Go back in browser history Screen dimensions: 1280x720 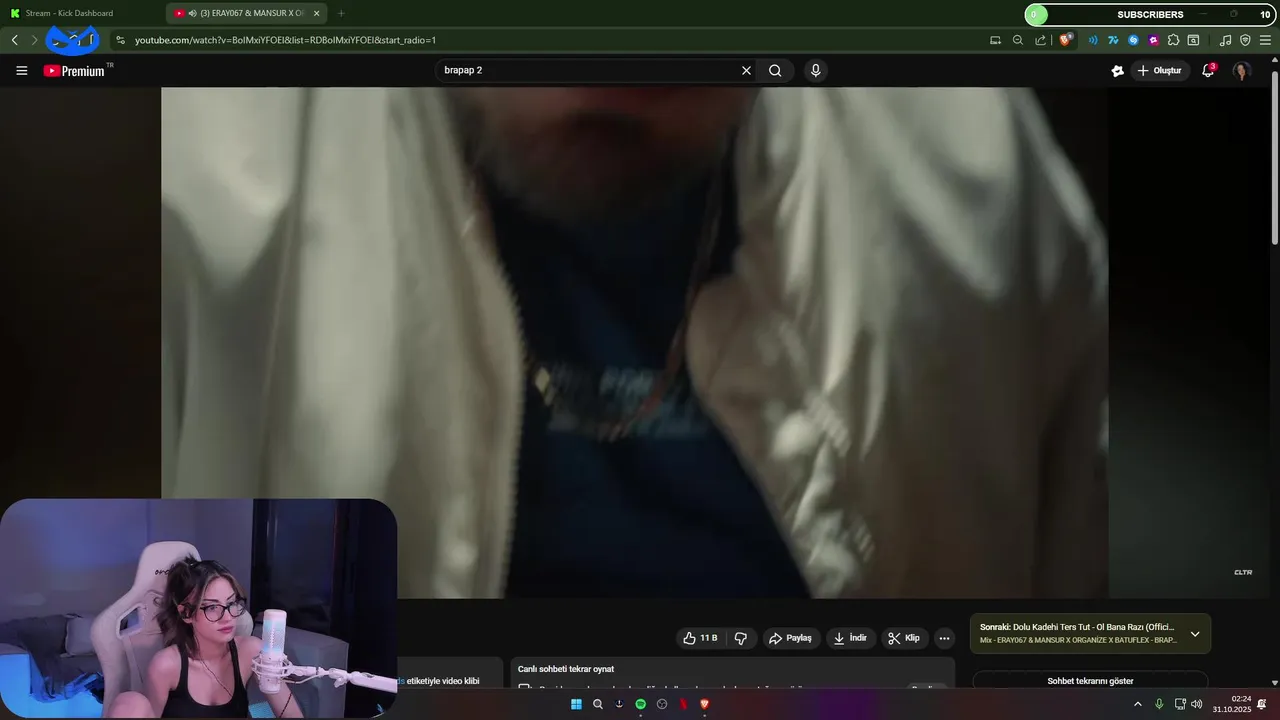[14, 40]
